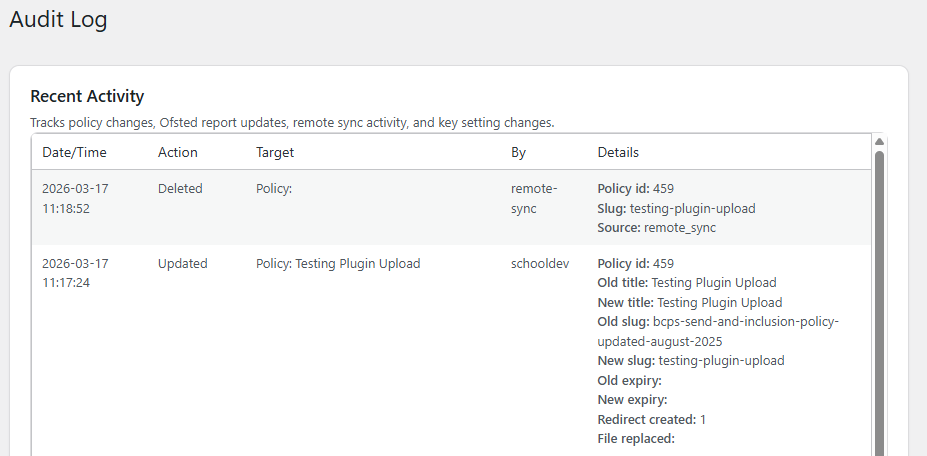The height and width of the screenshot is (456, 927).
Task: Click the Date/Time column header
Action: click(x=74, y=152)
